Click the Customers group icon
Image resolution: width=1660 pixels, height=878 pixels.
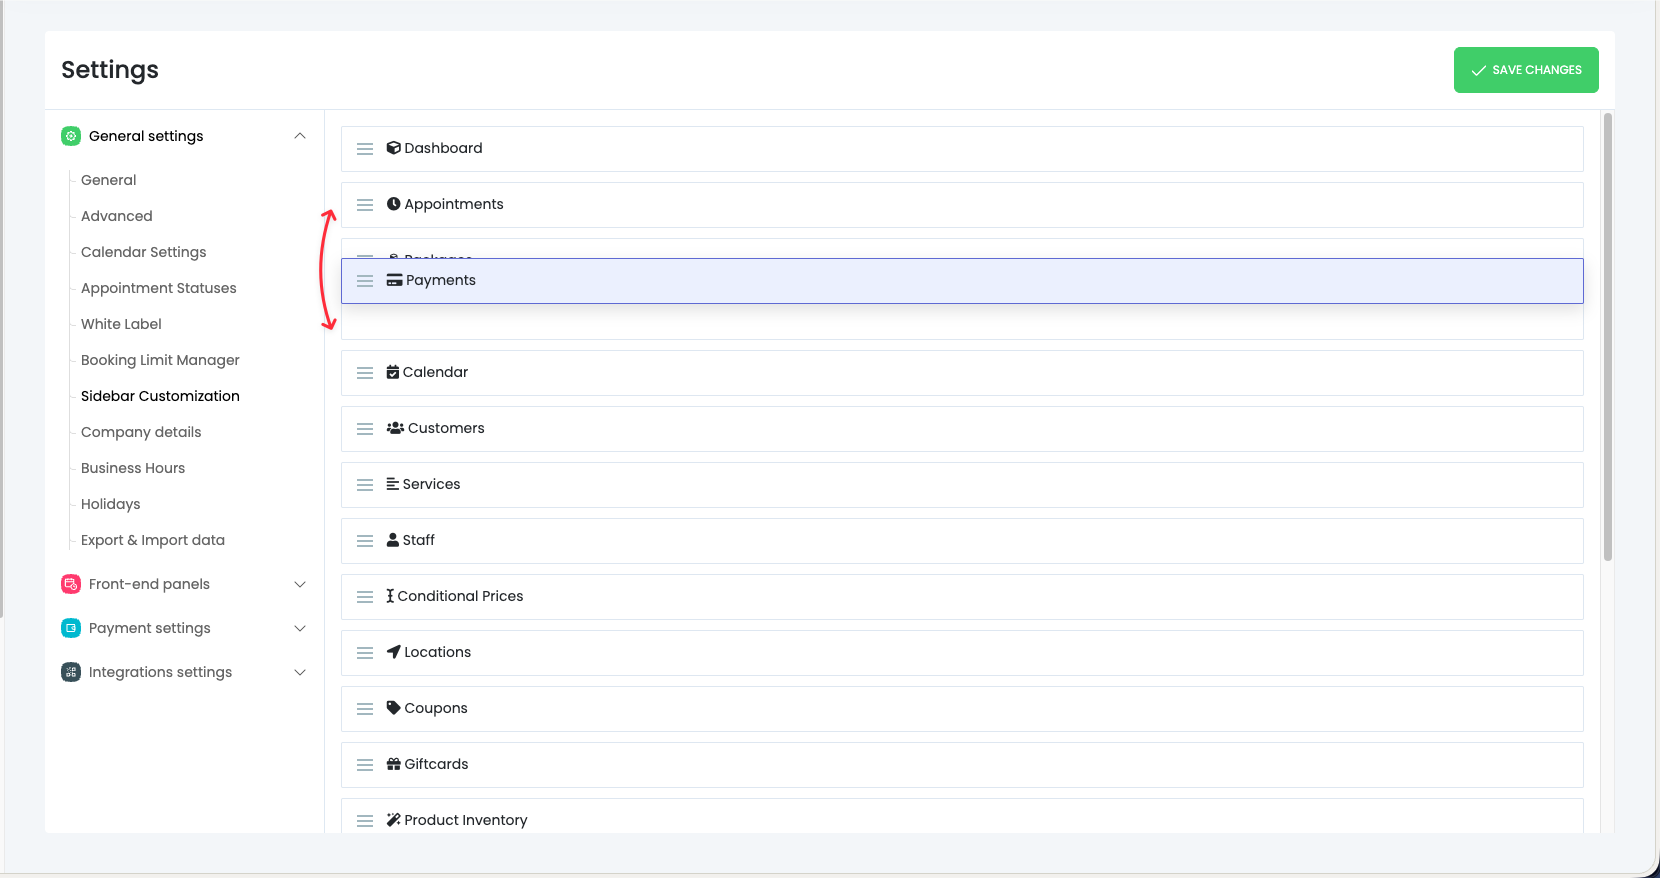(x=395, y=428)
